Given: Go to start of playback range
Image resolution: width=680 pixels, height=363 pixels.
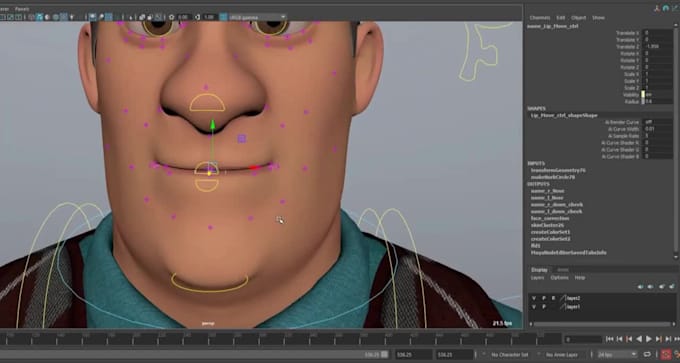Looking at the screenshot, I should (610, 339).
